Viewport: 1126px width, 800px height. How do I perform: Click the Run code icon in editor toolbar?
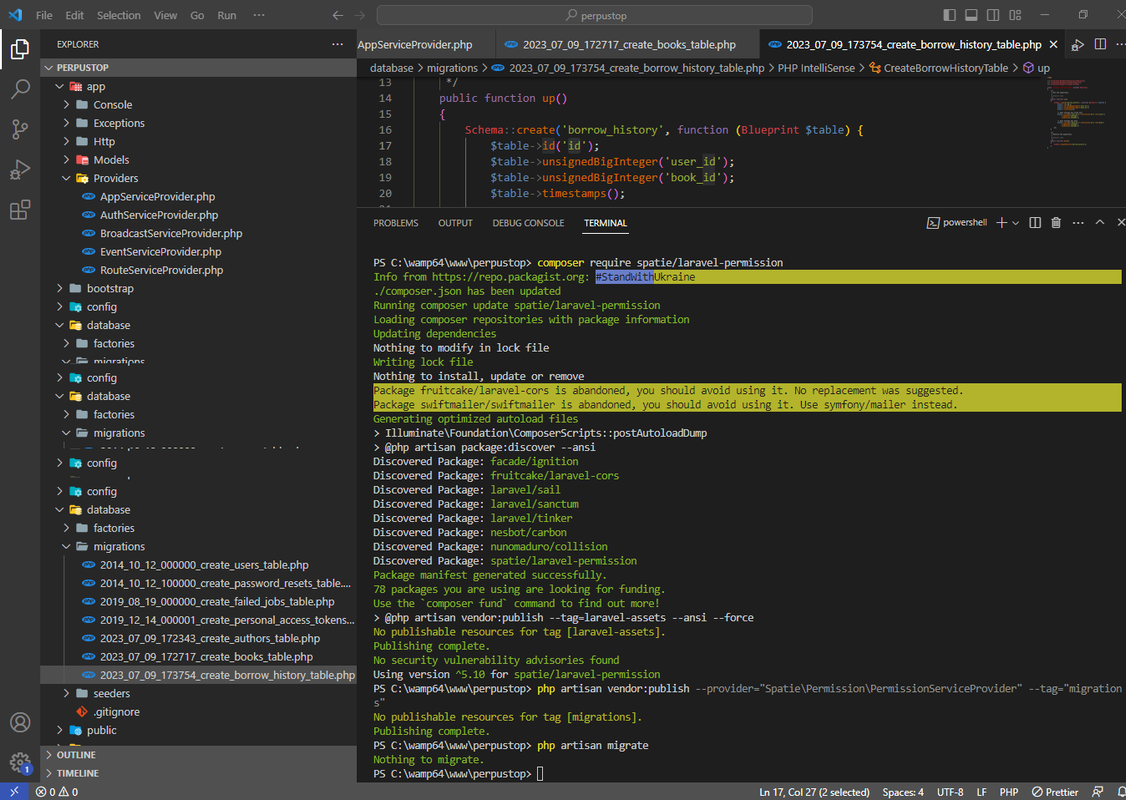(1078, 45)
